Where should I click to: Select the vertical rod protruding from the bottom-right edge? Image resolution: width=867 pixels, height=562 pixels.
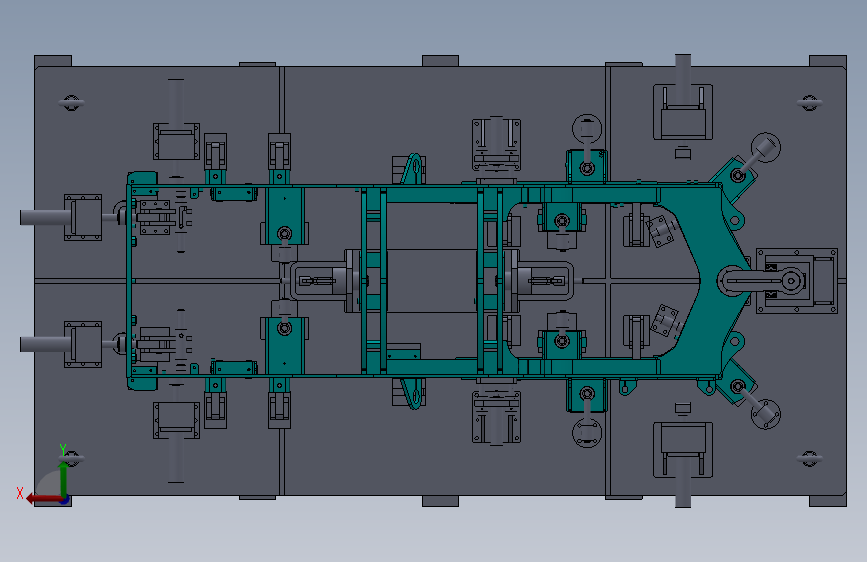tap(683, 482)
